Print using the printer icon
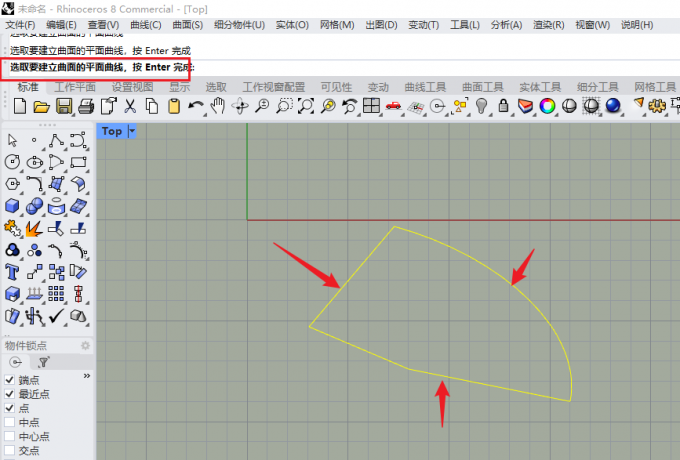 (x=86, y=106)
